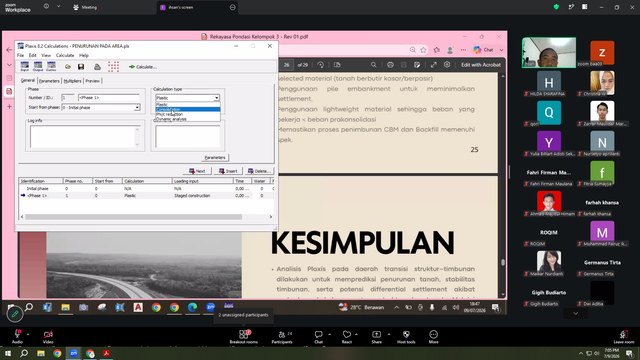Click the zoom magnifier in browser address bar
Viewport: 640px width, 360px height.
(x=413, y=50)
